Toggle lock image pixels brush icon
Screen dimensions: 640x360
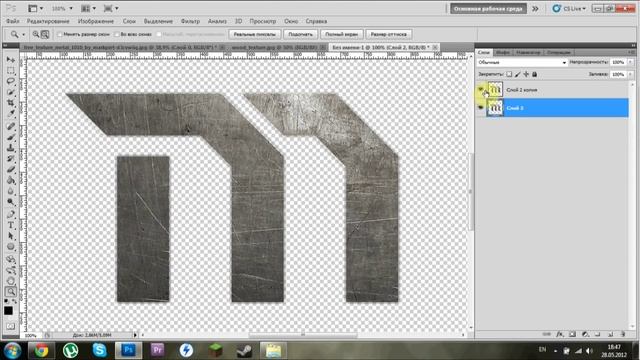coord(518,74)
